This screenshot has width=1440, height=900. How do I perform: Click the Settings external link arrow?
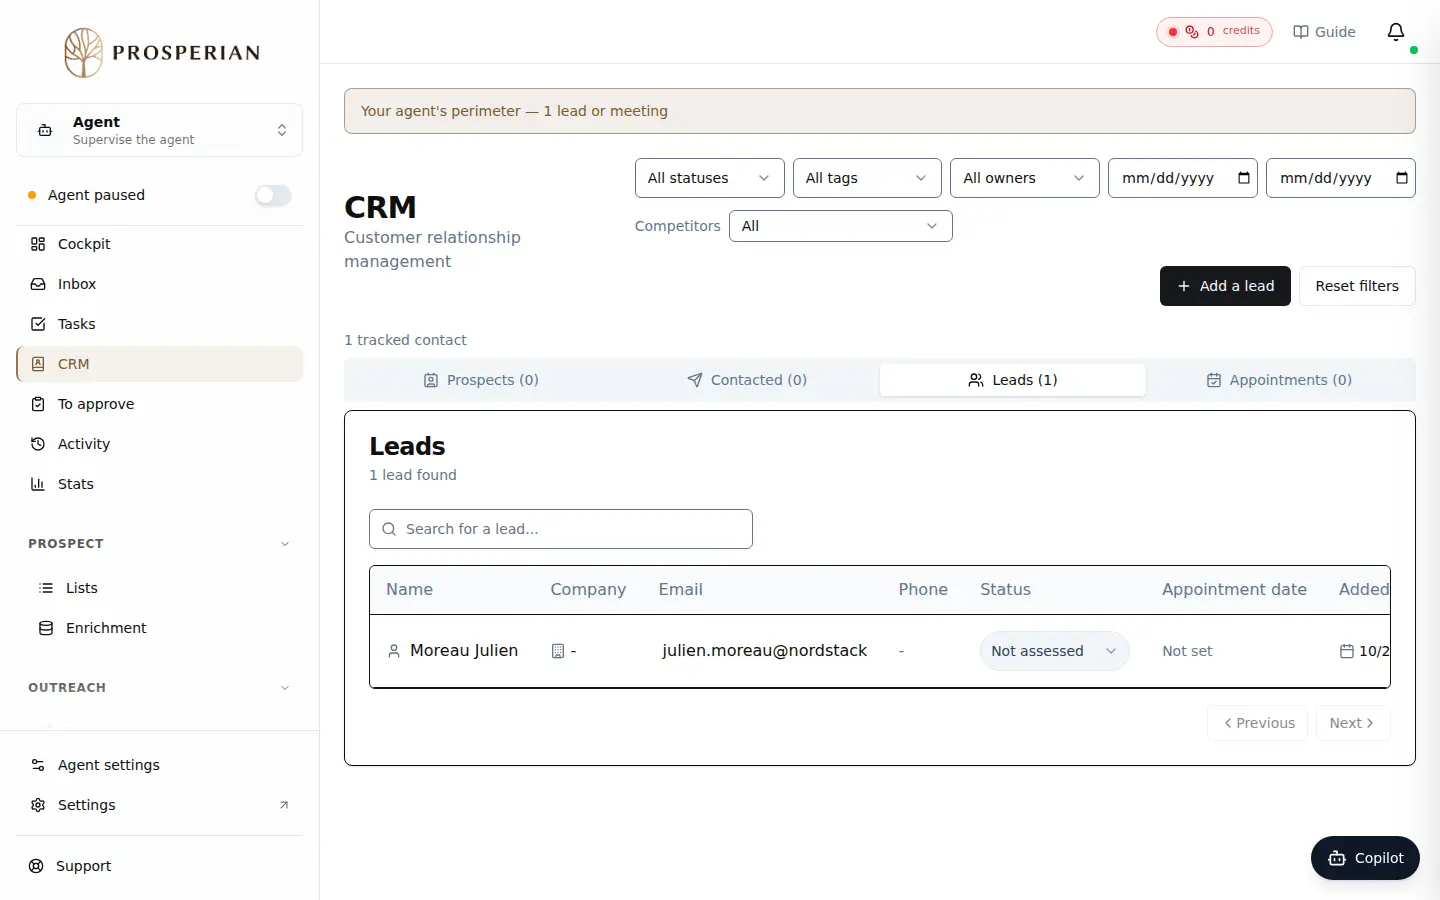[284, 805]
